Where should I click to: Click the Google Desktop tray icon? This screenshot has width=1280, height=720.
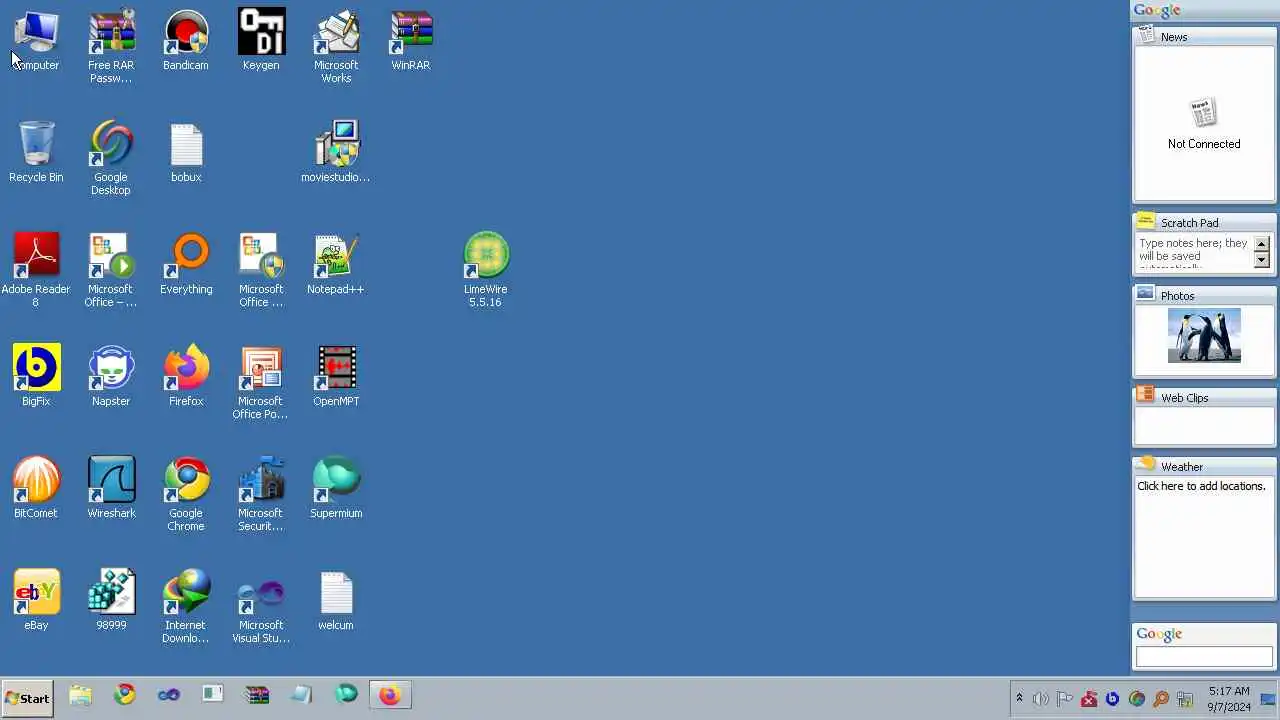point(1137,699)
